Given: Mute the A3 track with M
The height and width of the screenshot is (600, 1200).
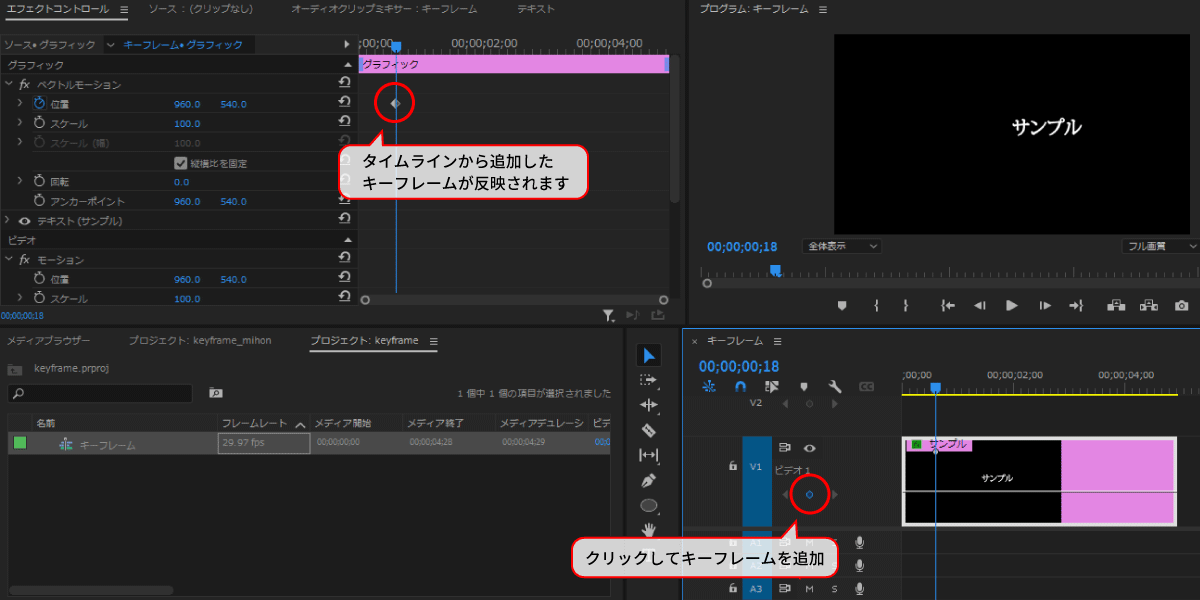Looking at the screenshot, I should 809,588.
